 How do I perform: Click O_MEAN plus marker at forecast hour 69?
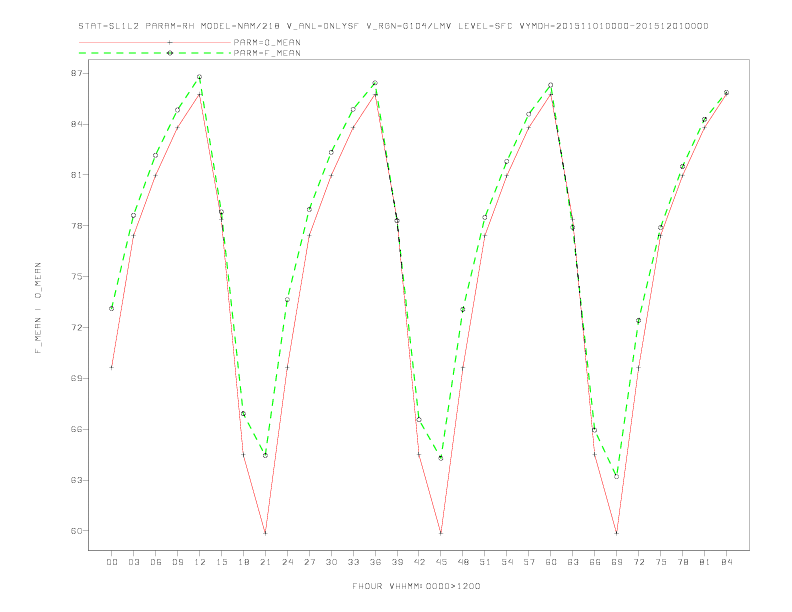pos(616,533)
